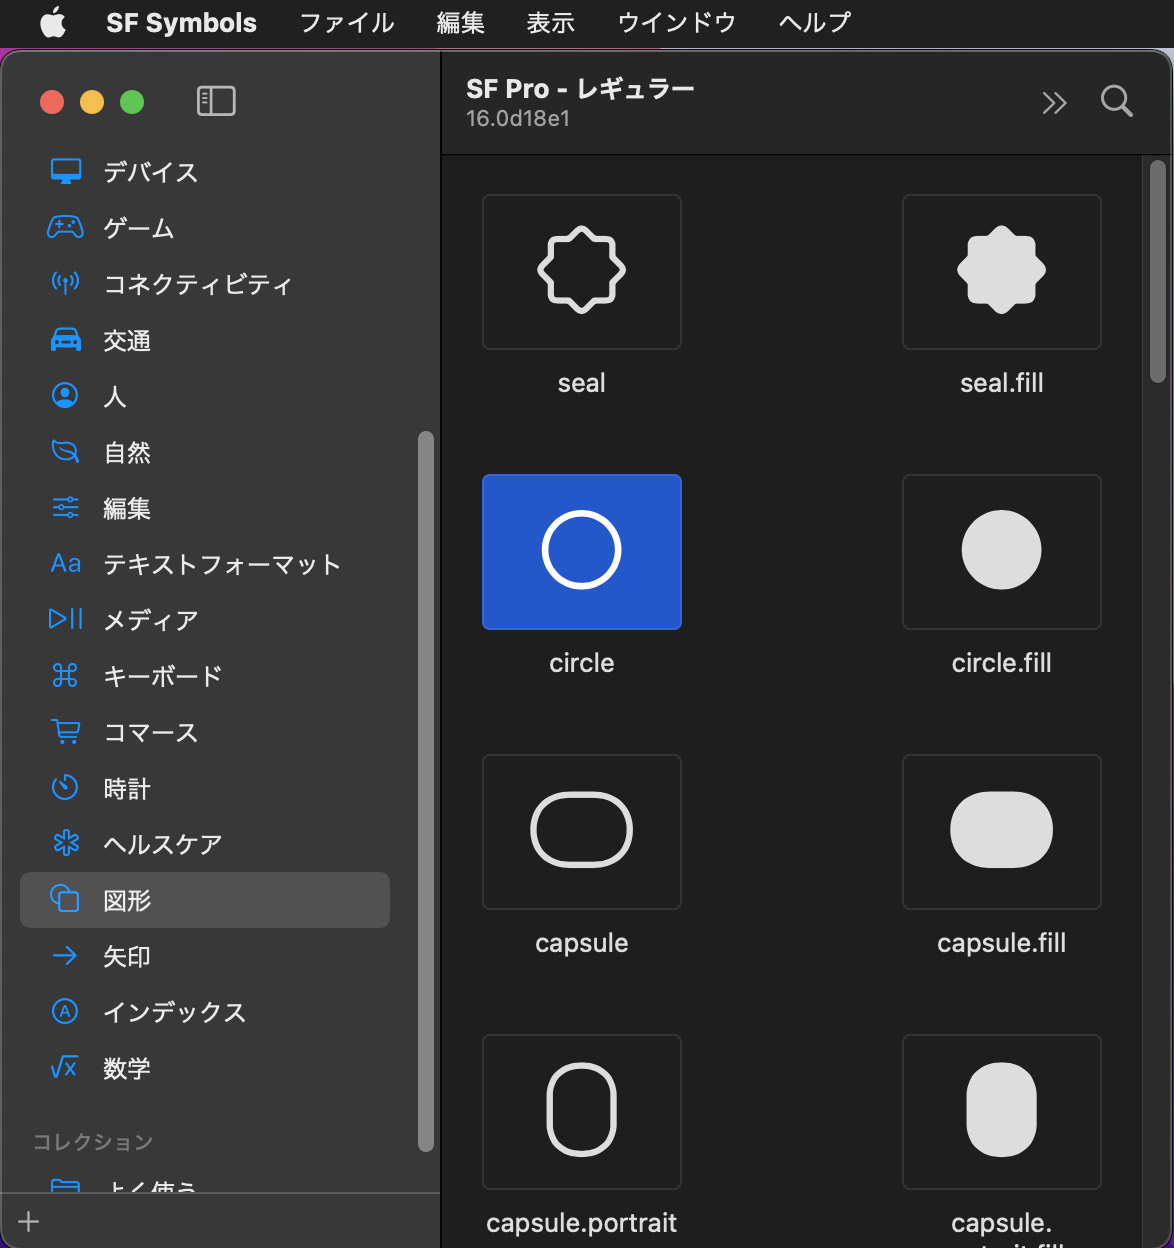1174x1248 pixels.
Task: Click the SF Pro - レギュラー title text
Action: (x=580, y=88)
